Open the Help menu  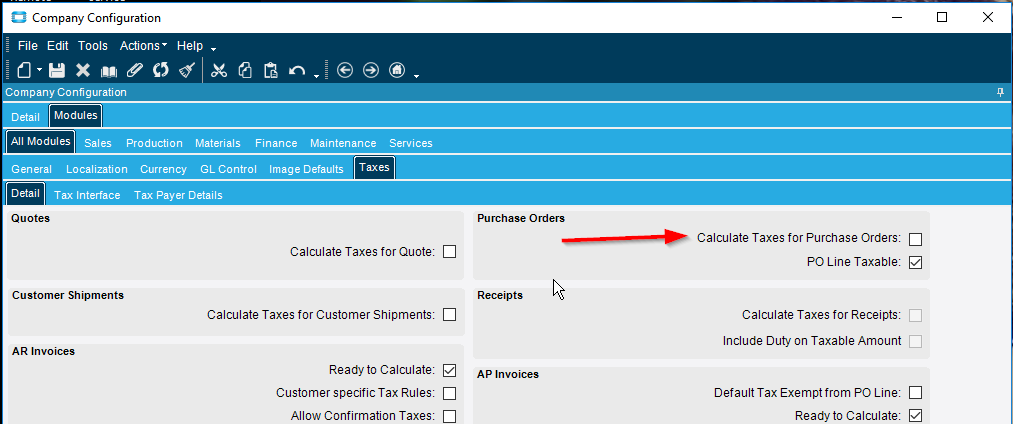pos(190,46)
